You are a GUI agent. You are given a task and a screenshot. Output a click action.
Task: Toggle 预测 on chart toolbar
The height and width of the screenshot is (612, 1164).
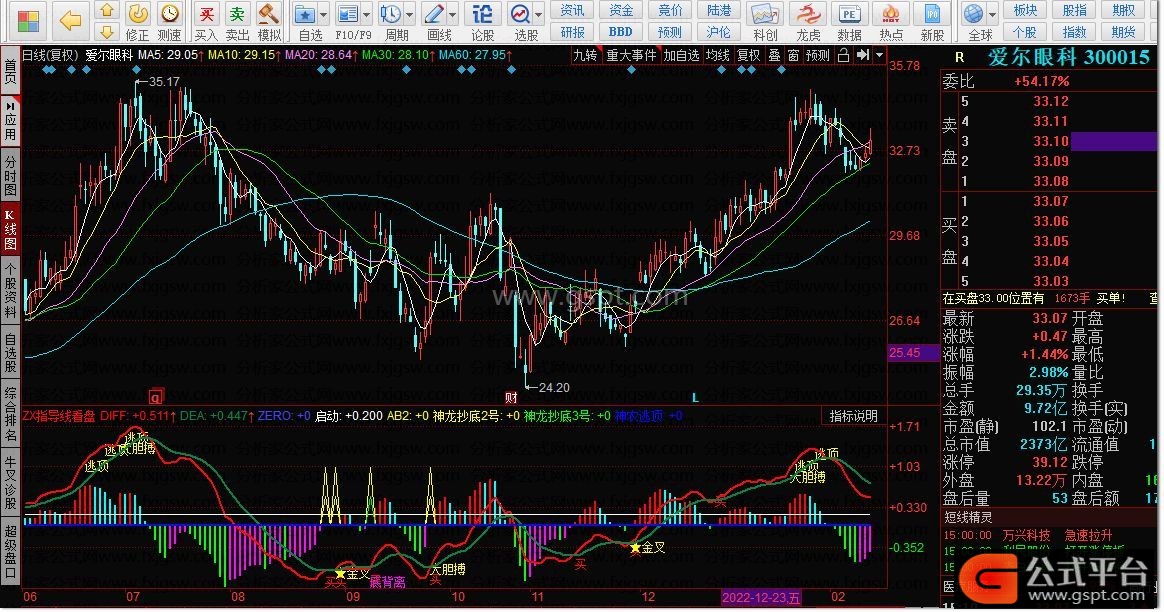click(x=817, y=55)
